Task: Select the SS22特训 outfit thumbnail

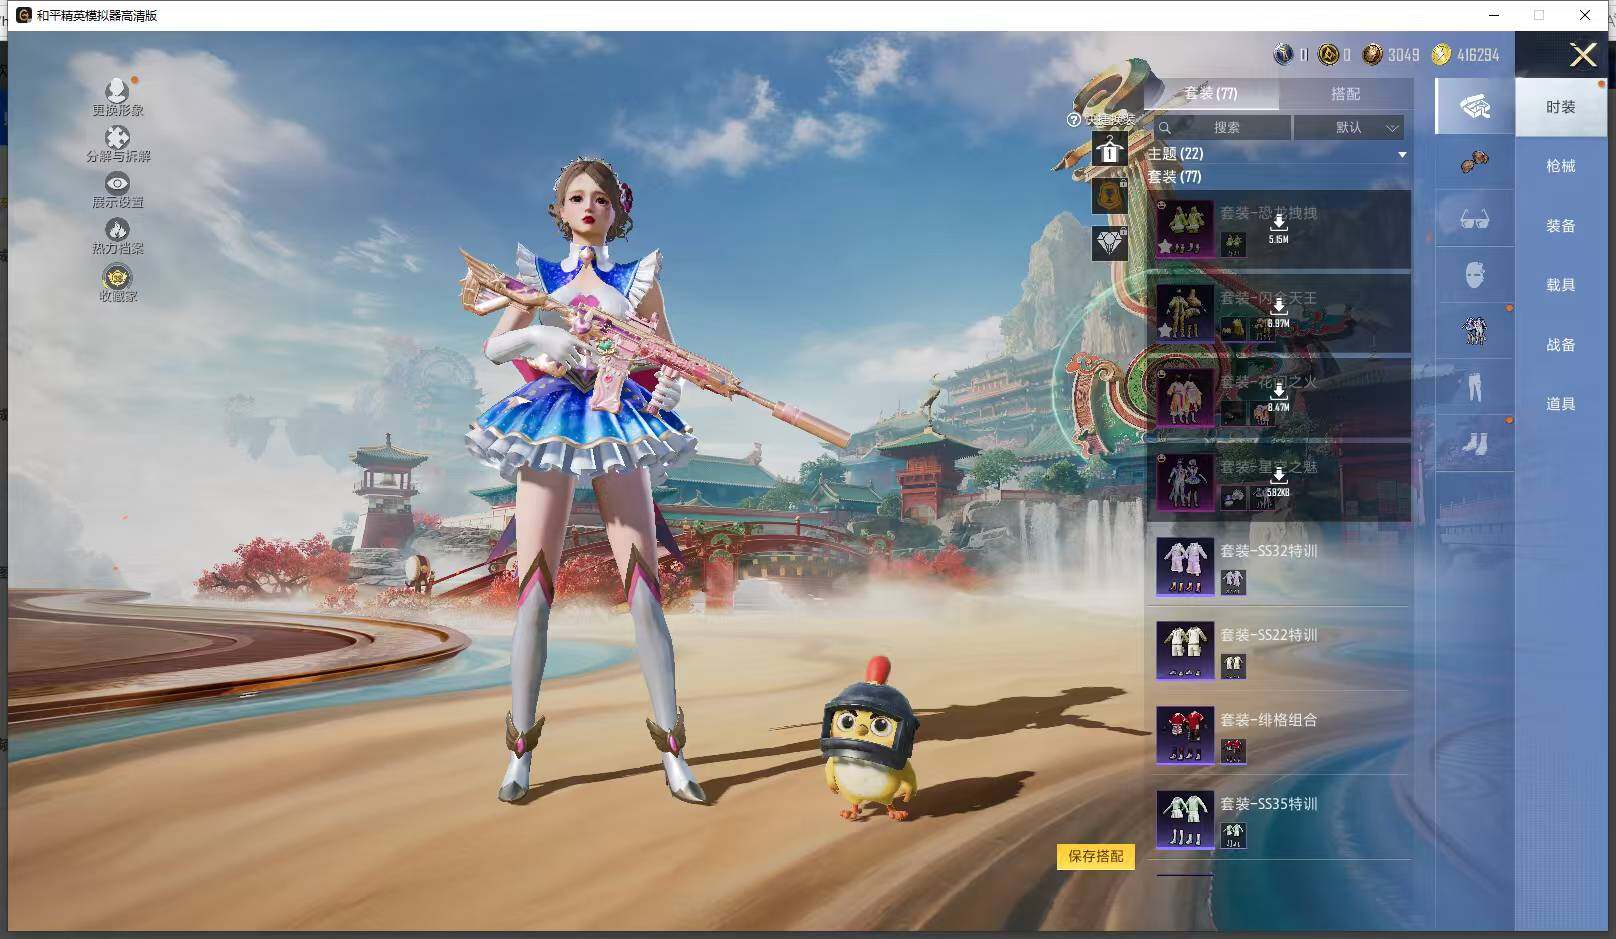Action: (x=1185, y=651)
